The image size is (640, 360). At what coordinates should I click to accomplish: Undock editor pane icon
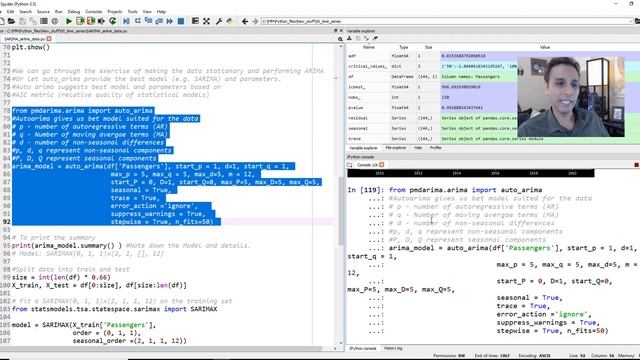click(336, 31)
